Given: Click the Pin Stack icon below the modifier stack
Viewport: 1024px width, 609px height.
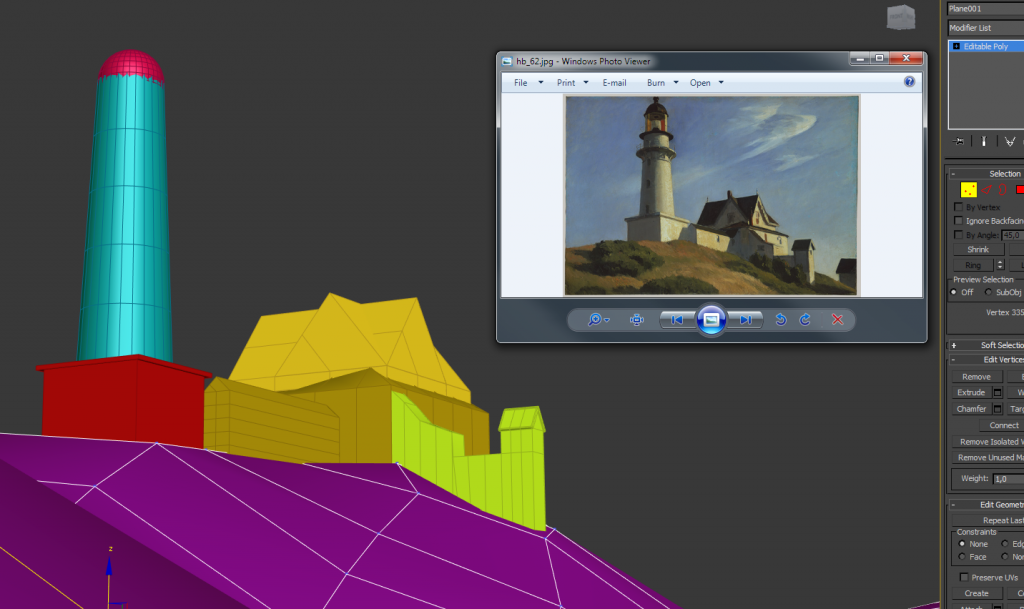Looking at the screenshot, I should pyautogui.click(x=959, y=141).
